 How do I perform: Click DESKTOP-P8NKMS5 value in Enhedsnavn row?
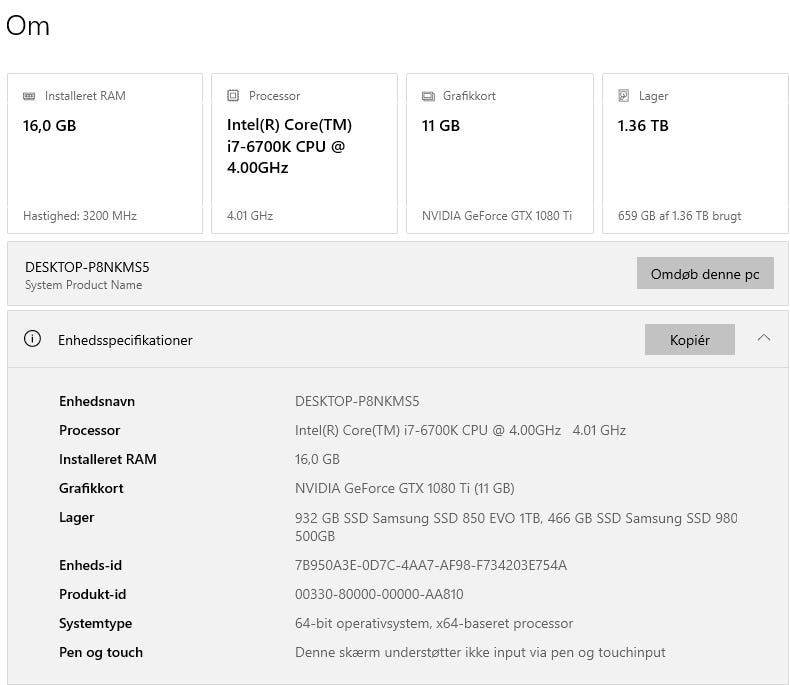[357, 401]
